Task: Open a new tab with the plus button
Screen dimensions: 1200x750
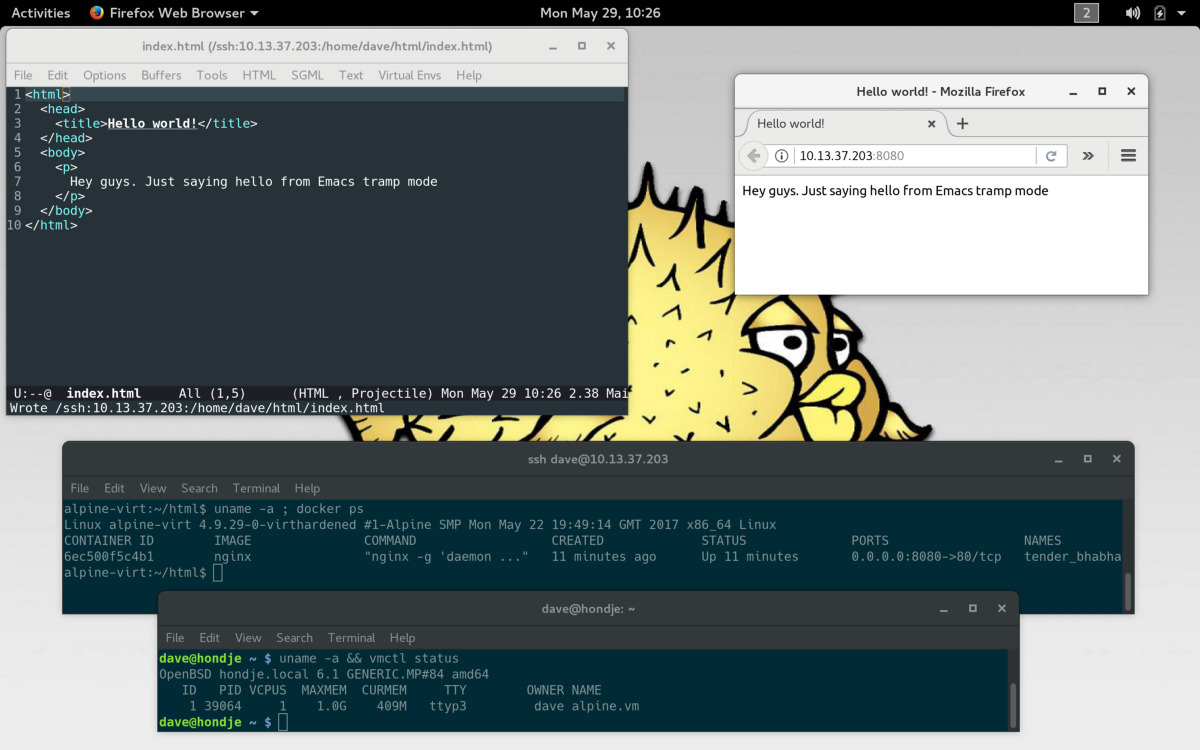Action: tap(962, 124)
